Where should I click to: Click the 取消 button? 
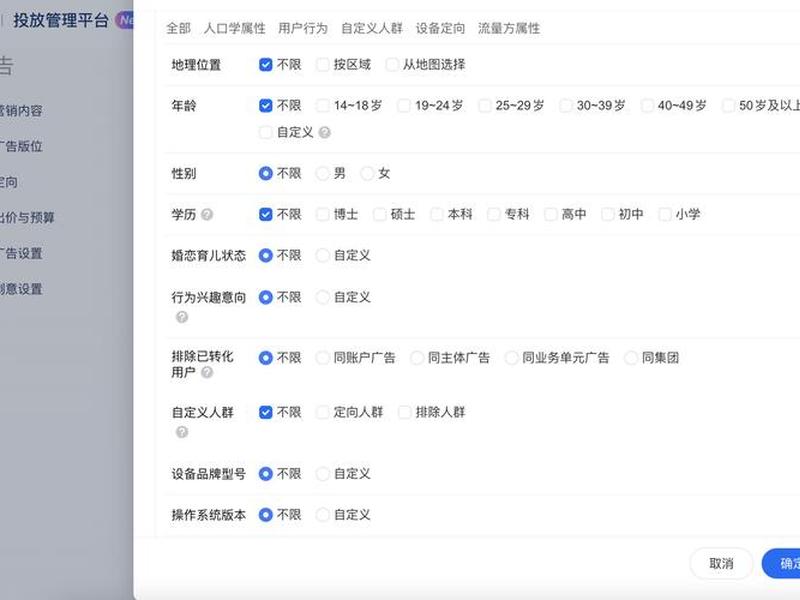pyautogui.click(x=721, y=564)
